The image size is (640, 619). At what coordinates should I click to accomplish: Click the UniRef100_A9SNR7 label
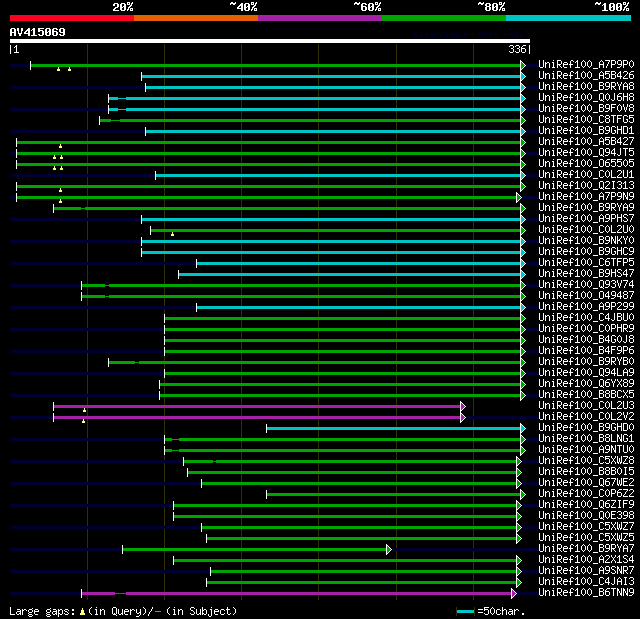click(586, 571)
